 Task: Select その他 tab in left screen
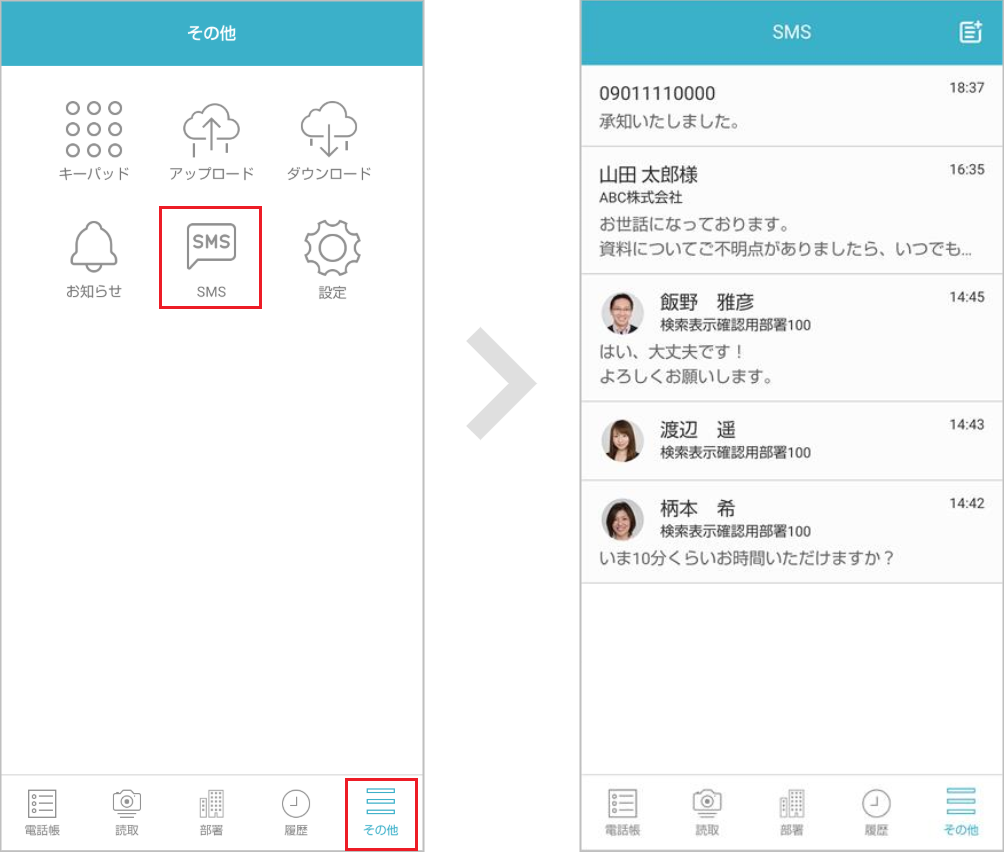[x=380, y=812]
